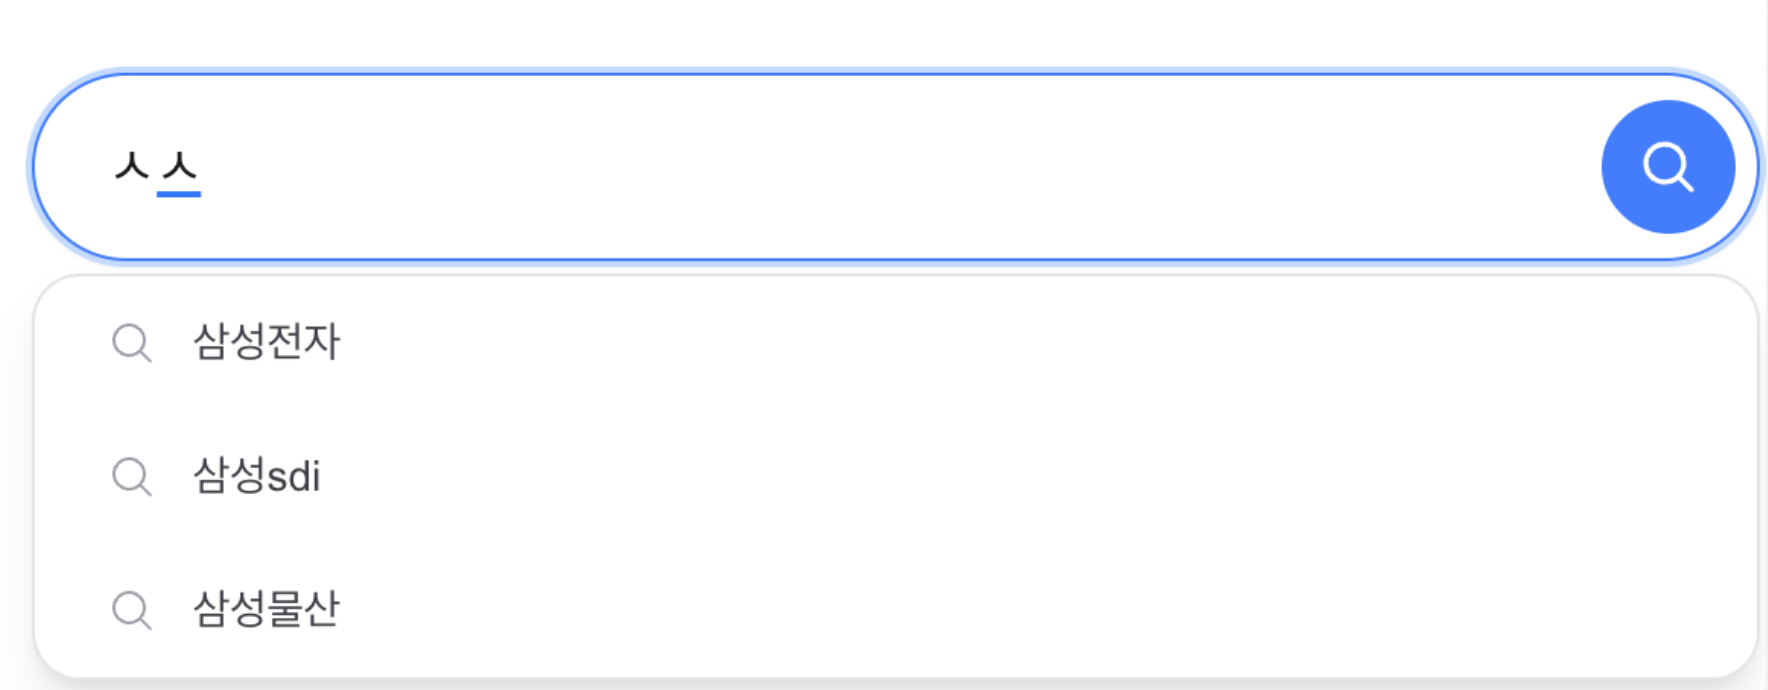Select the 삼성물산 search suggestion

267,609
